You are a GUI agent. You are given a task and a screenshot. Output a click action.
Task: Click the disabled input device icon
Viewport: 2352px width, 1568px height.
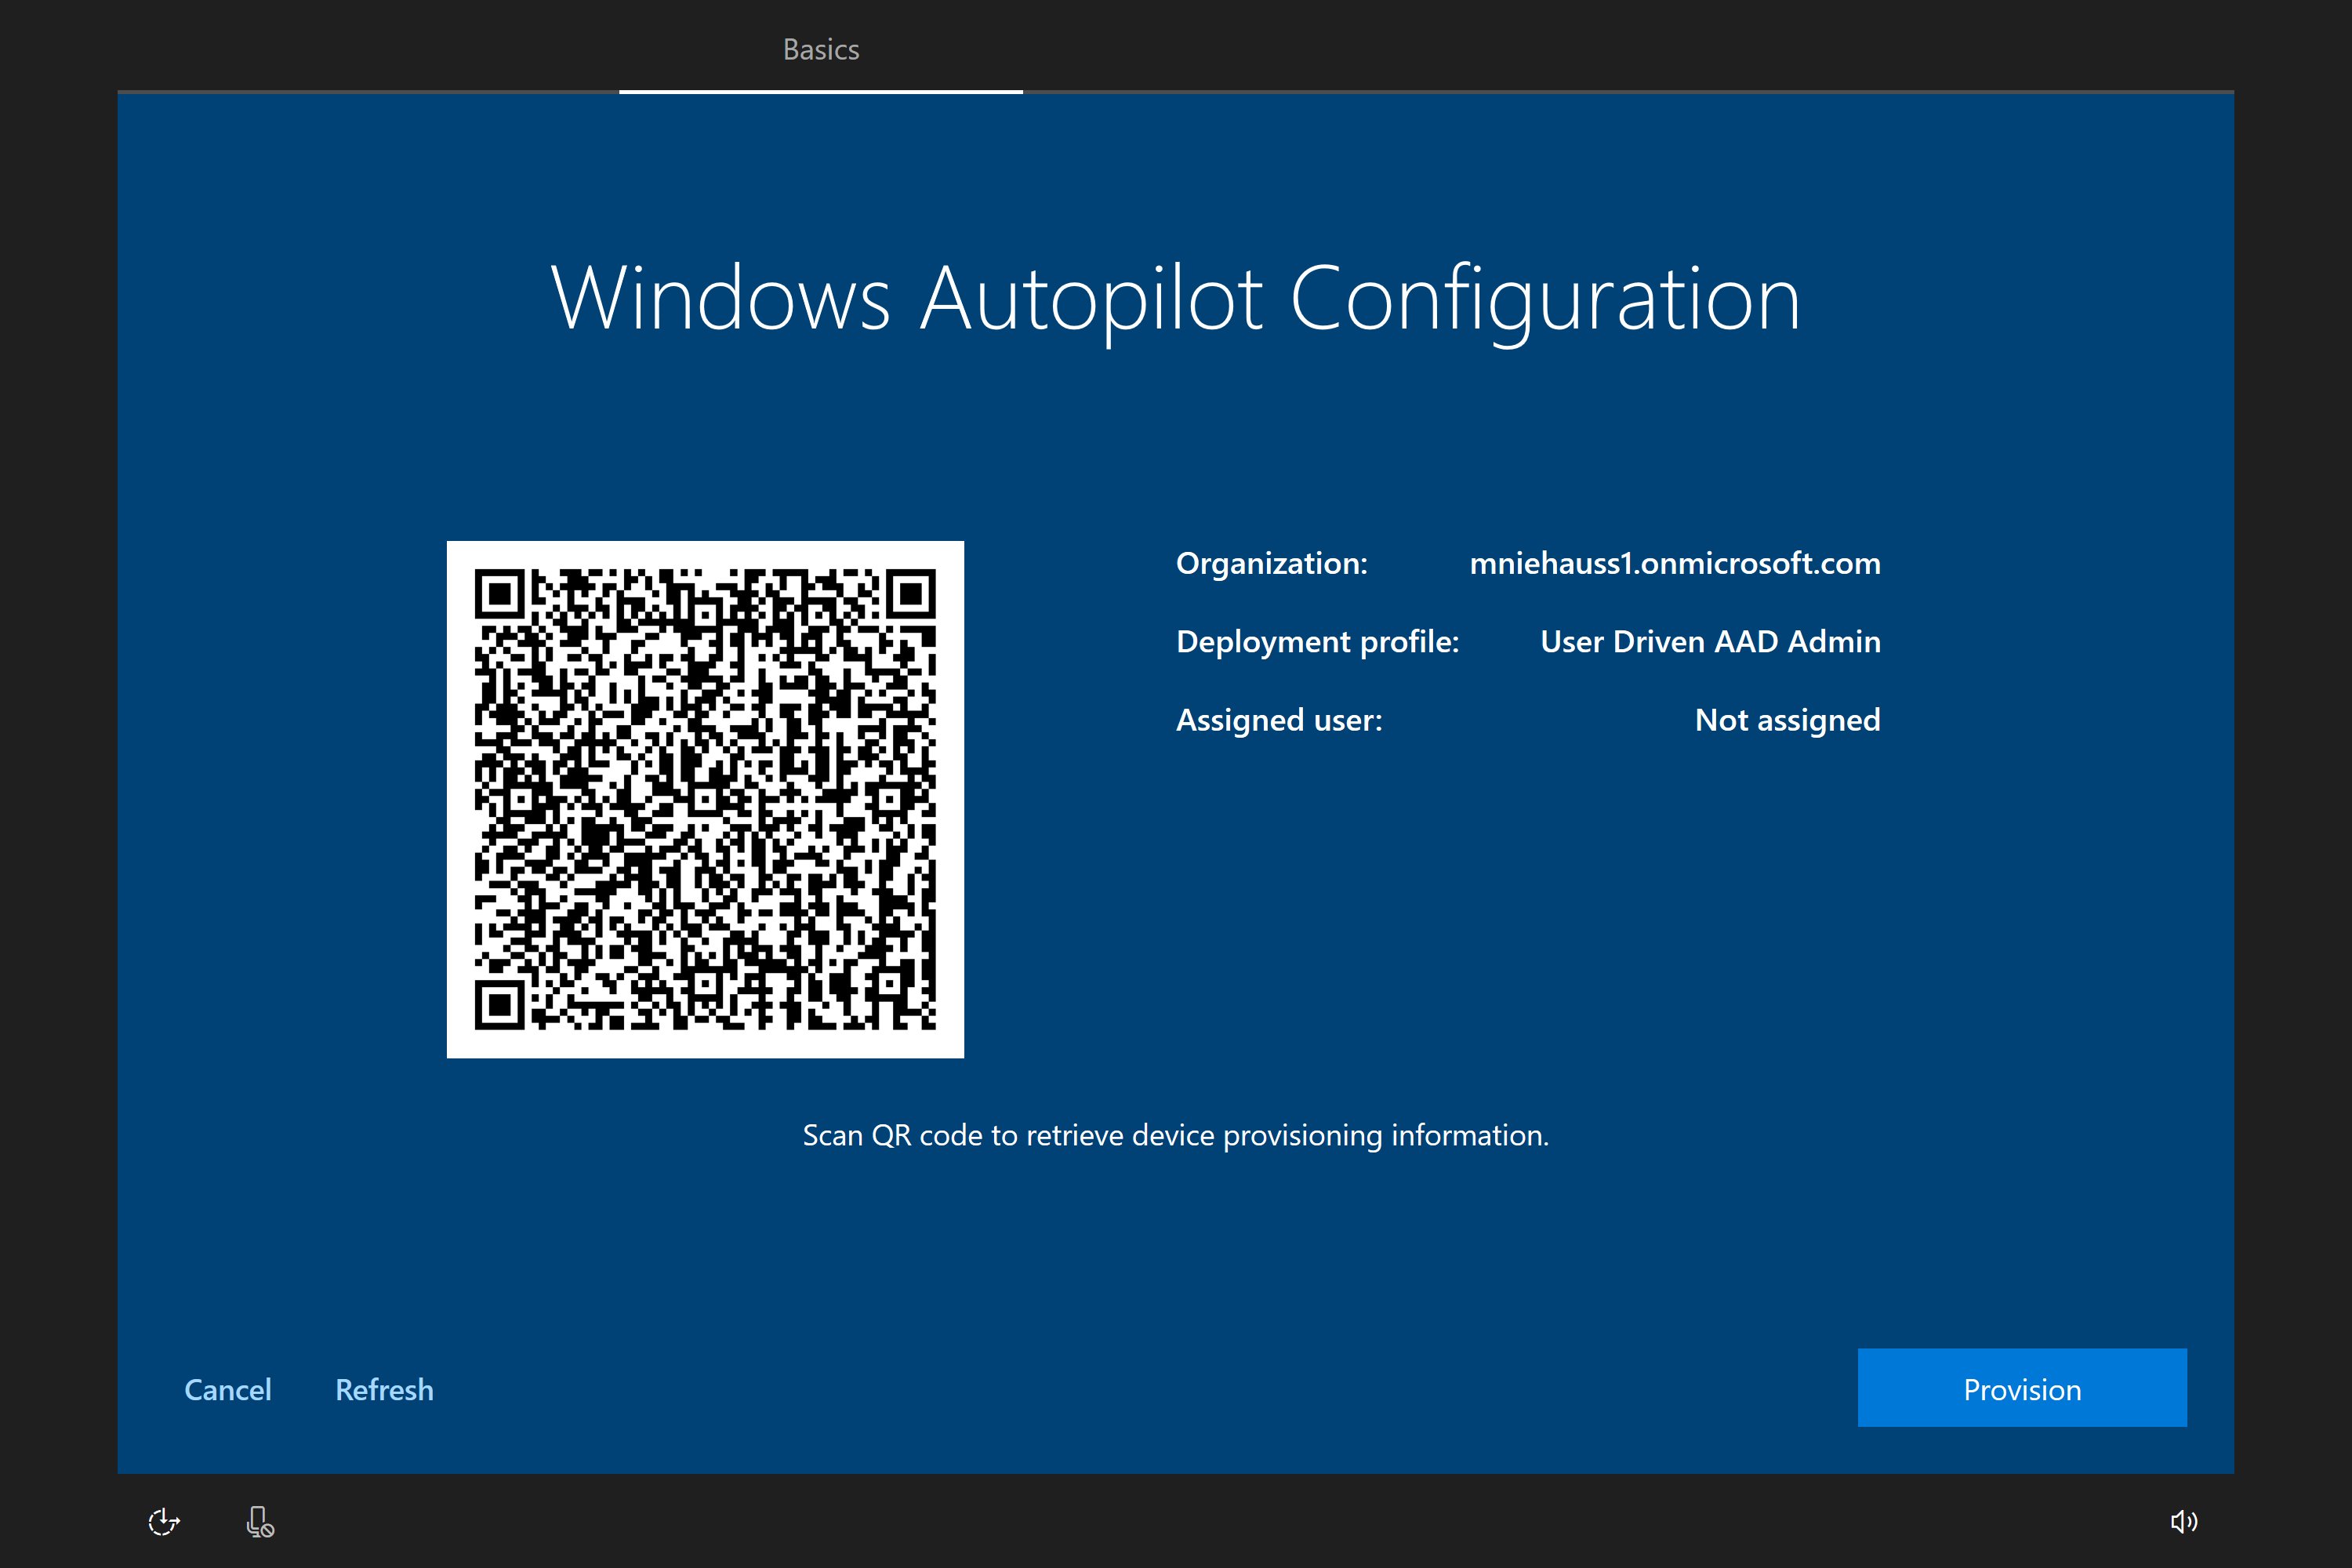click(259, 1521)
